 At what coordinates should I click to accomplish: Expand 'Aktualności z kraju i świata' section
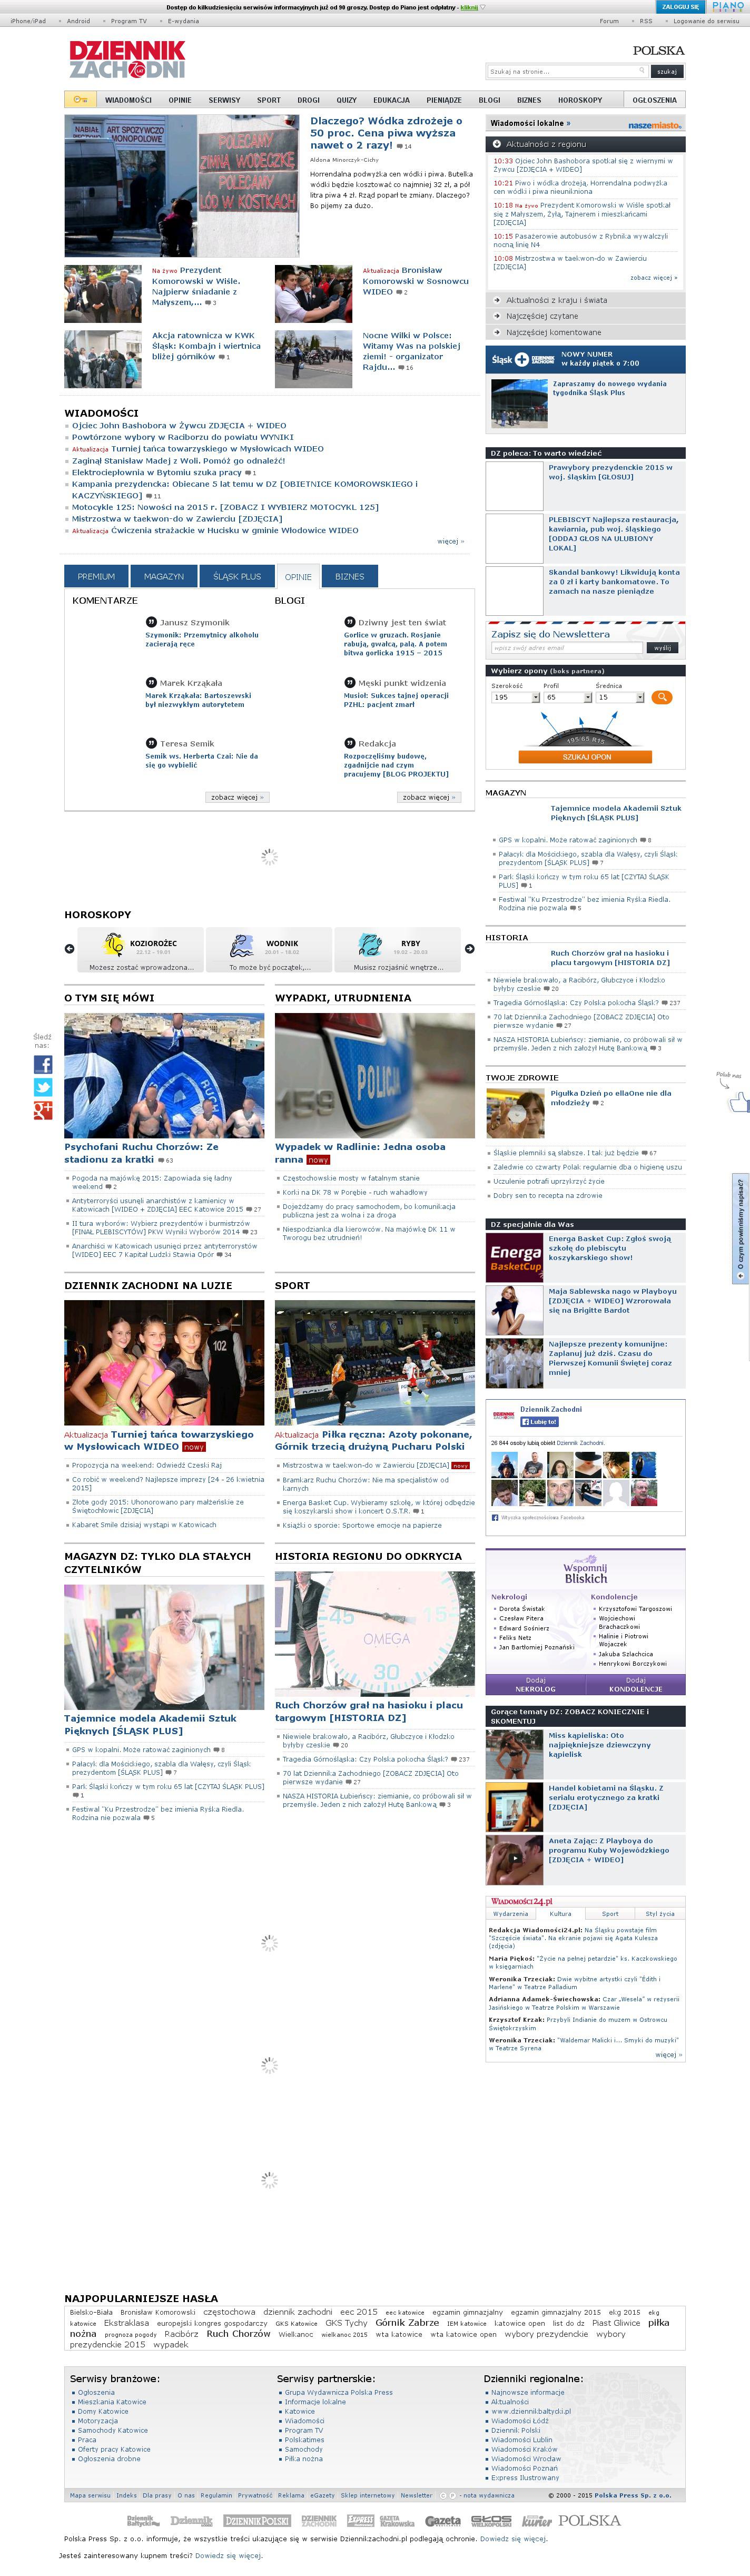[x=556, y=300]
